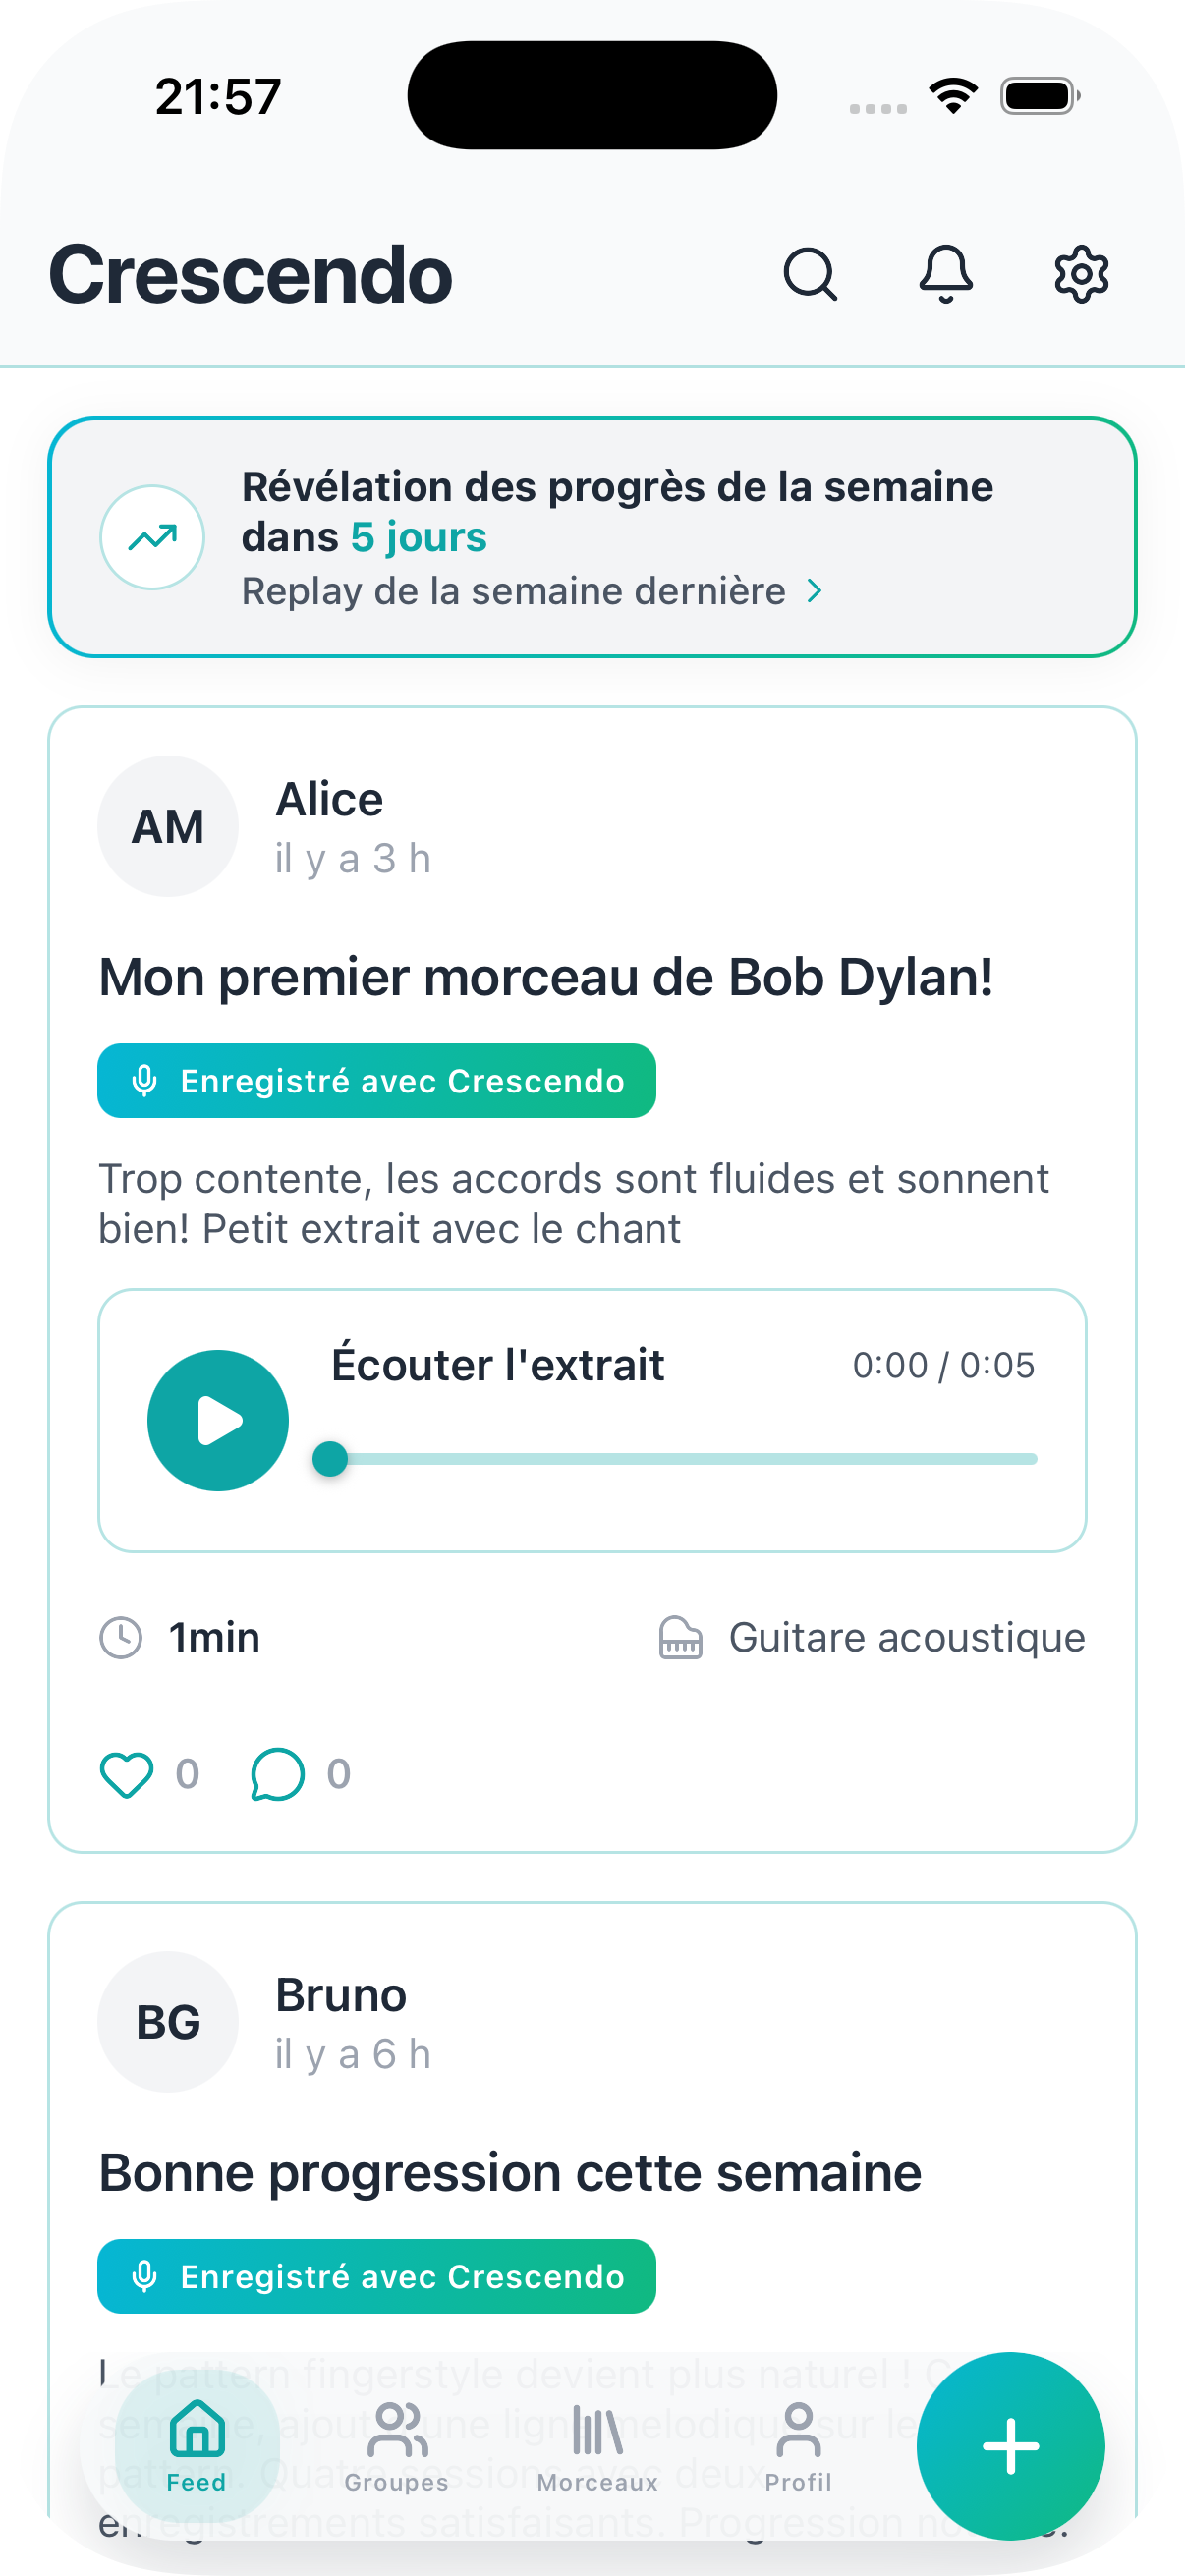1185x2576 pixels.
Task: Open notifications bell
Action: 945,274
